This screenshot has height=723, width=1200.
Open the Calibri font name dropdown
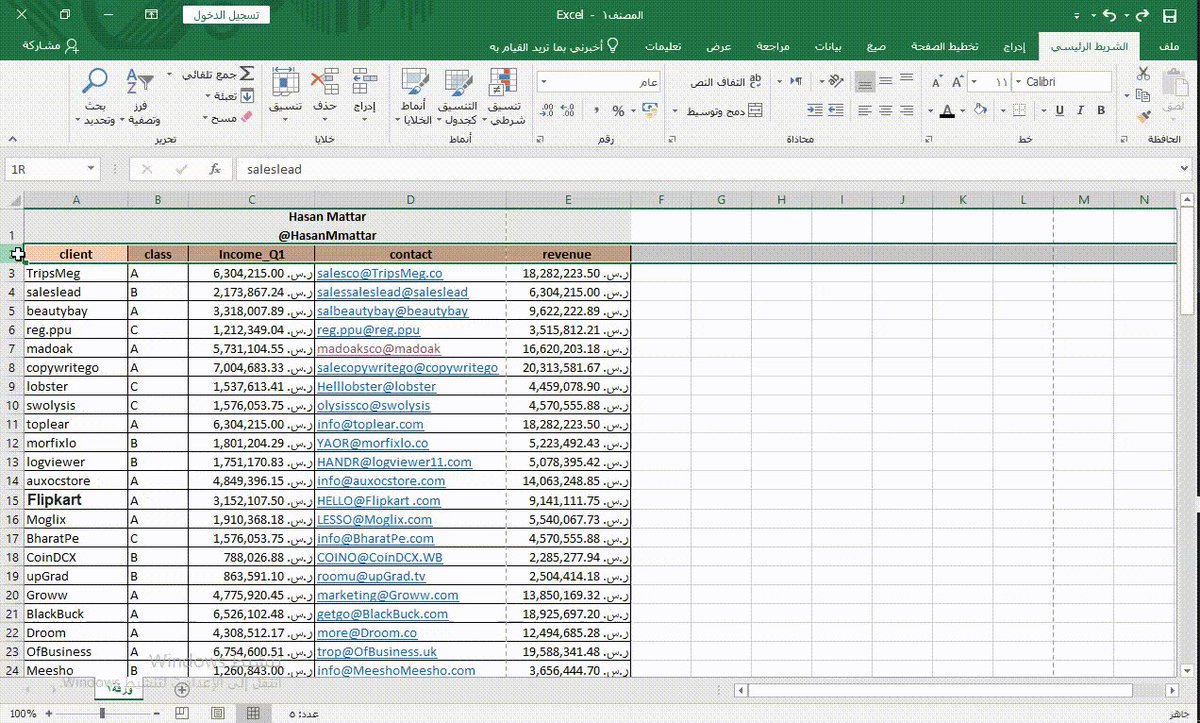pos(1018,82)
